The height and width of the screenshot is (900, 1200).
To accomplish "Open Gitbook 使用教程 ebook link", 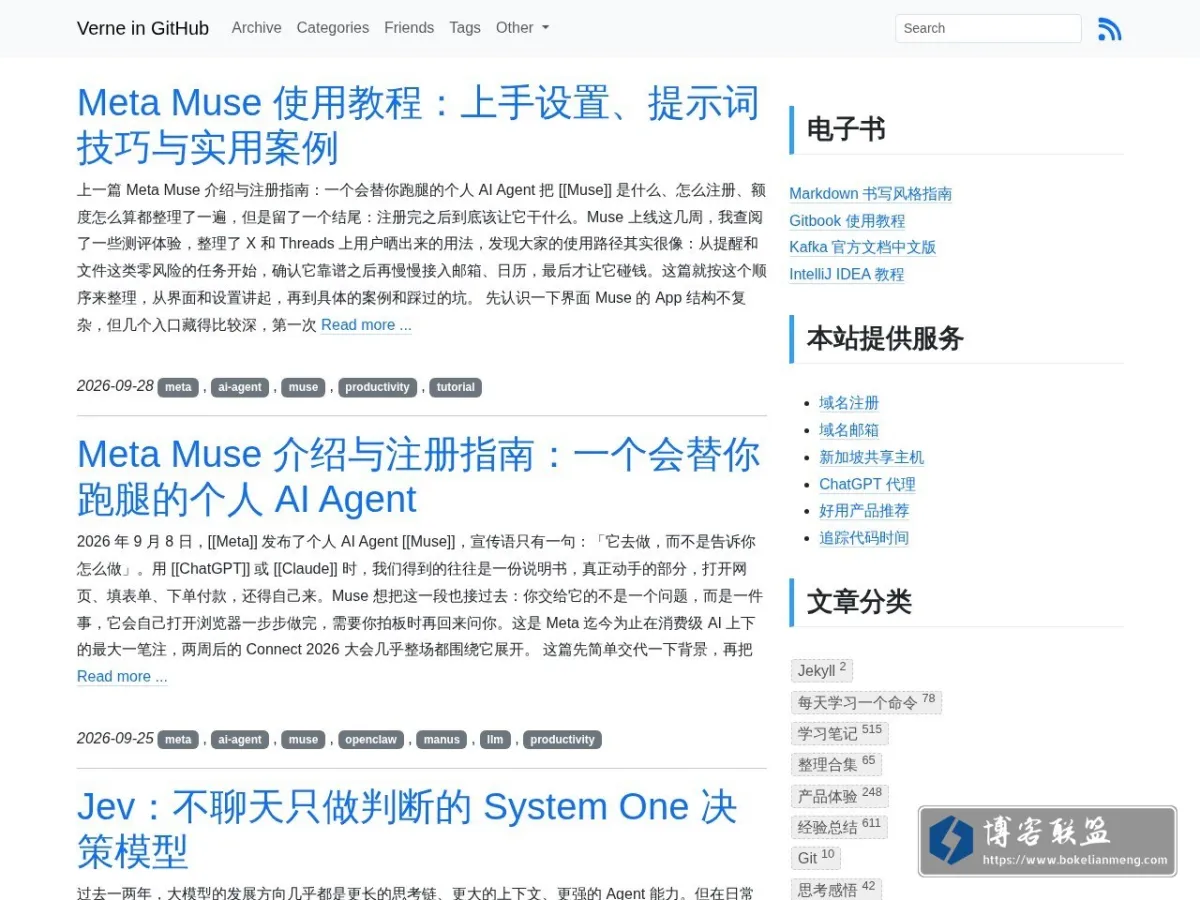I will [x=847, y=221].
